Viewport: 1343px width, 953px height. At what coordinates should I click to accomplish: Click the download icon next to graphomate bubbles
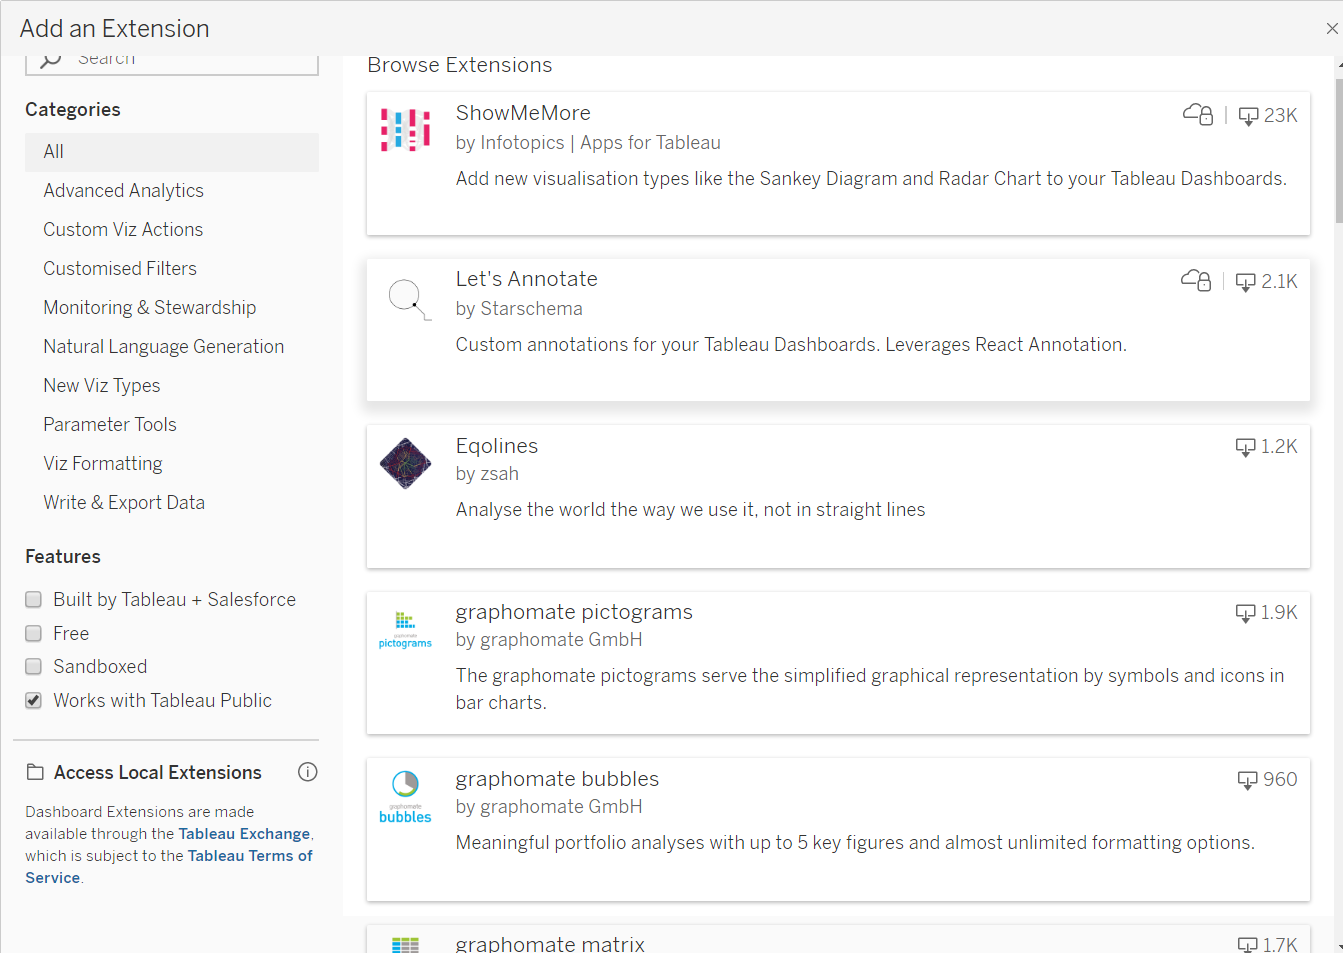pos(1246,779)
